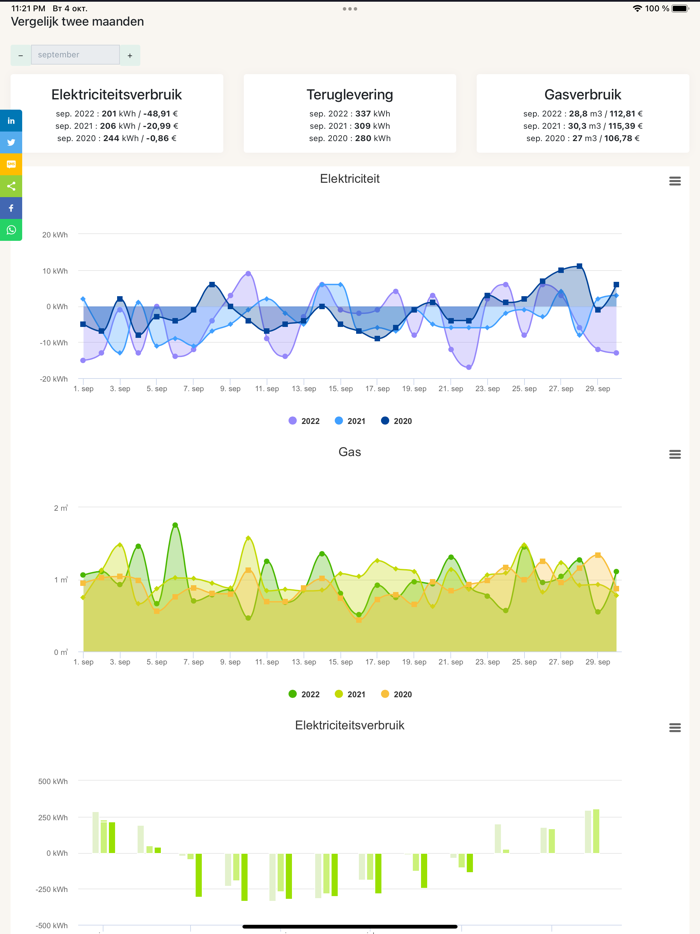700x934 pixels.
Task: Open Elektriciteitsverbruik chart hamburger menu
Action: [x=674, y=727]
